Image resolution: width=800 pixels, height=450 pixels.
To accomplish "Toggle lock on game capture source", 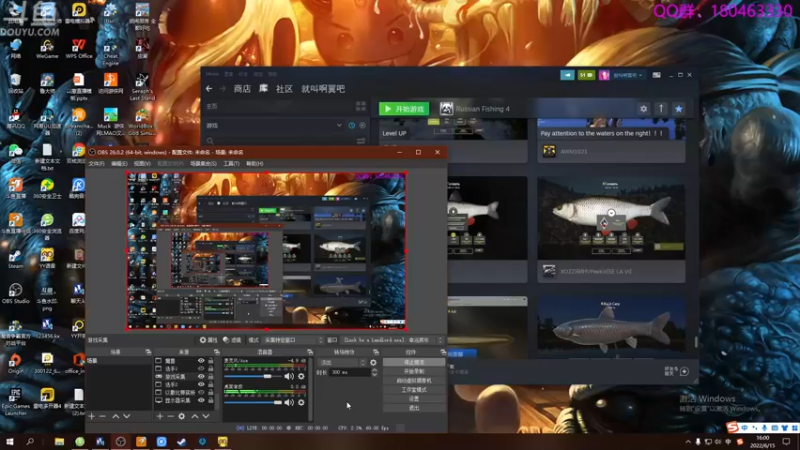I will tap(210, 377).
